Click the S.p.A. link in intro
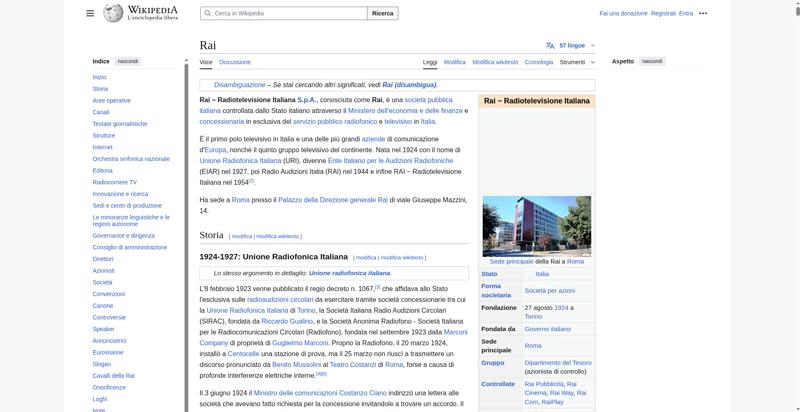 (307, 100)
